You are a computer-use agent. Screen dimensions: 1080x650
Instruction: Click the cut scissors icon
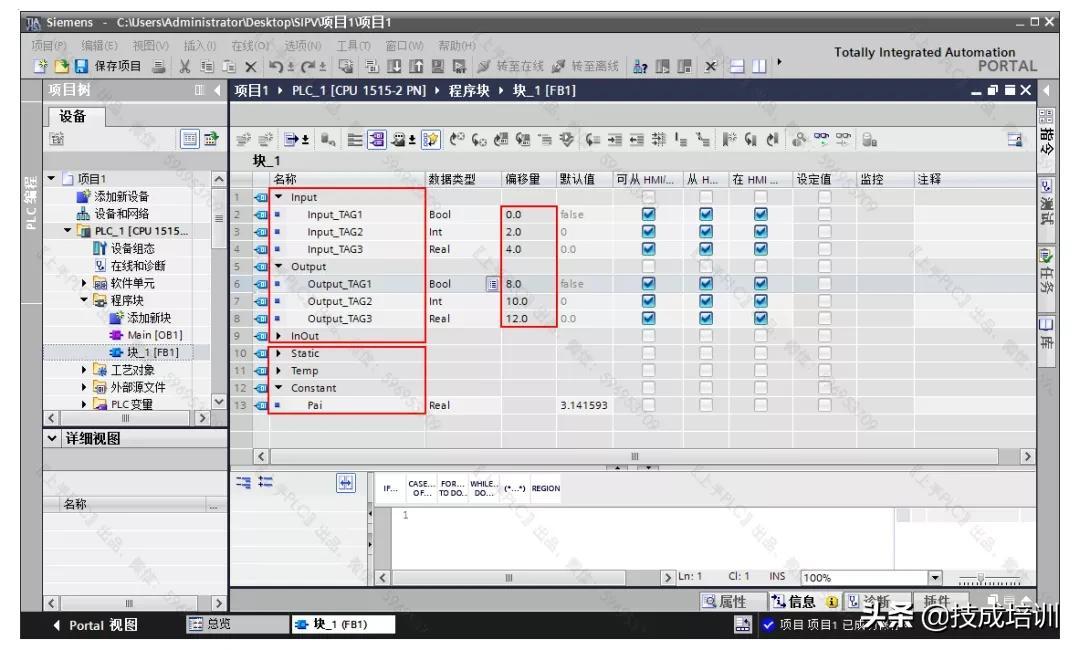coord(185,66)
